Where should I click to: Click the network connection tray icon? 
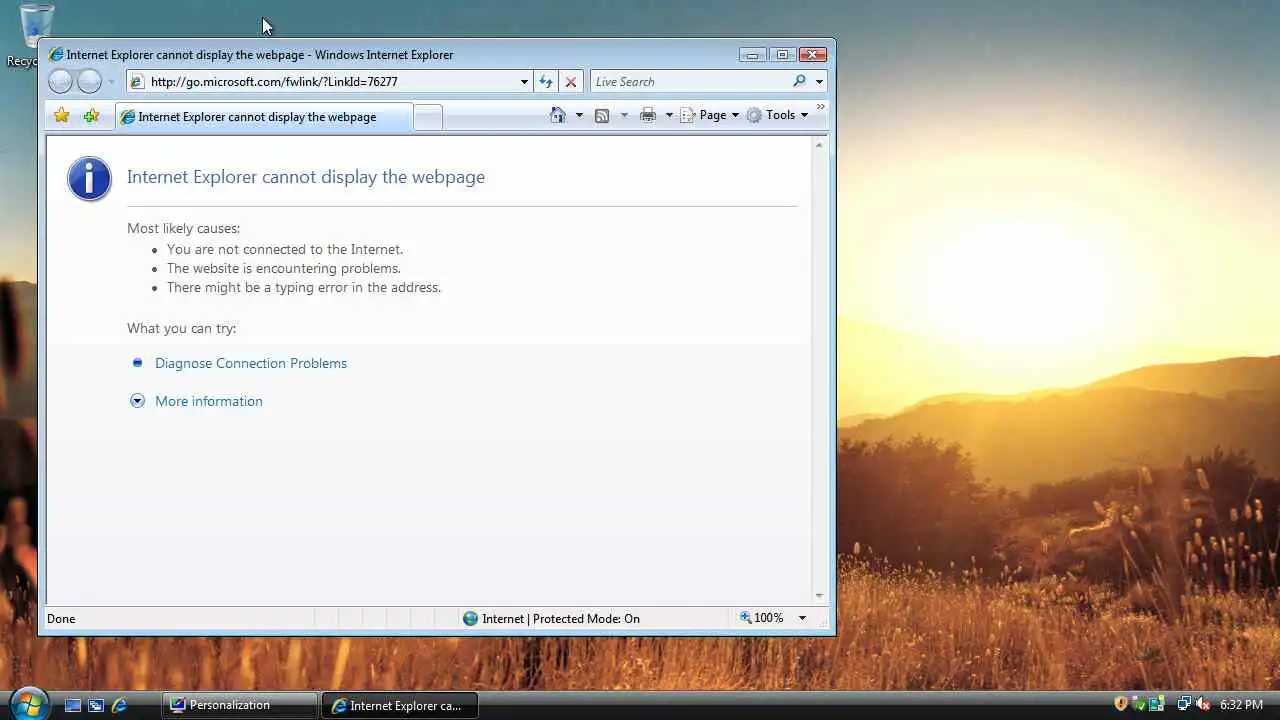coord(1184,704)
